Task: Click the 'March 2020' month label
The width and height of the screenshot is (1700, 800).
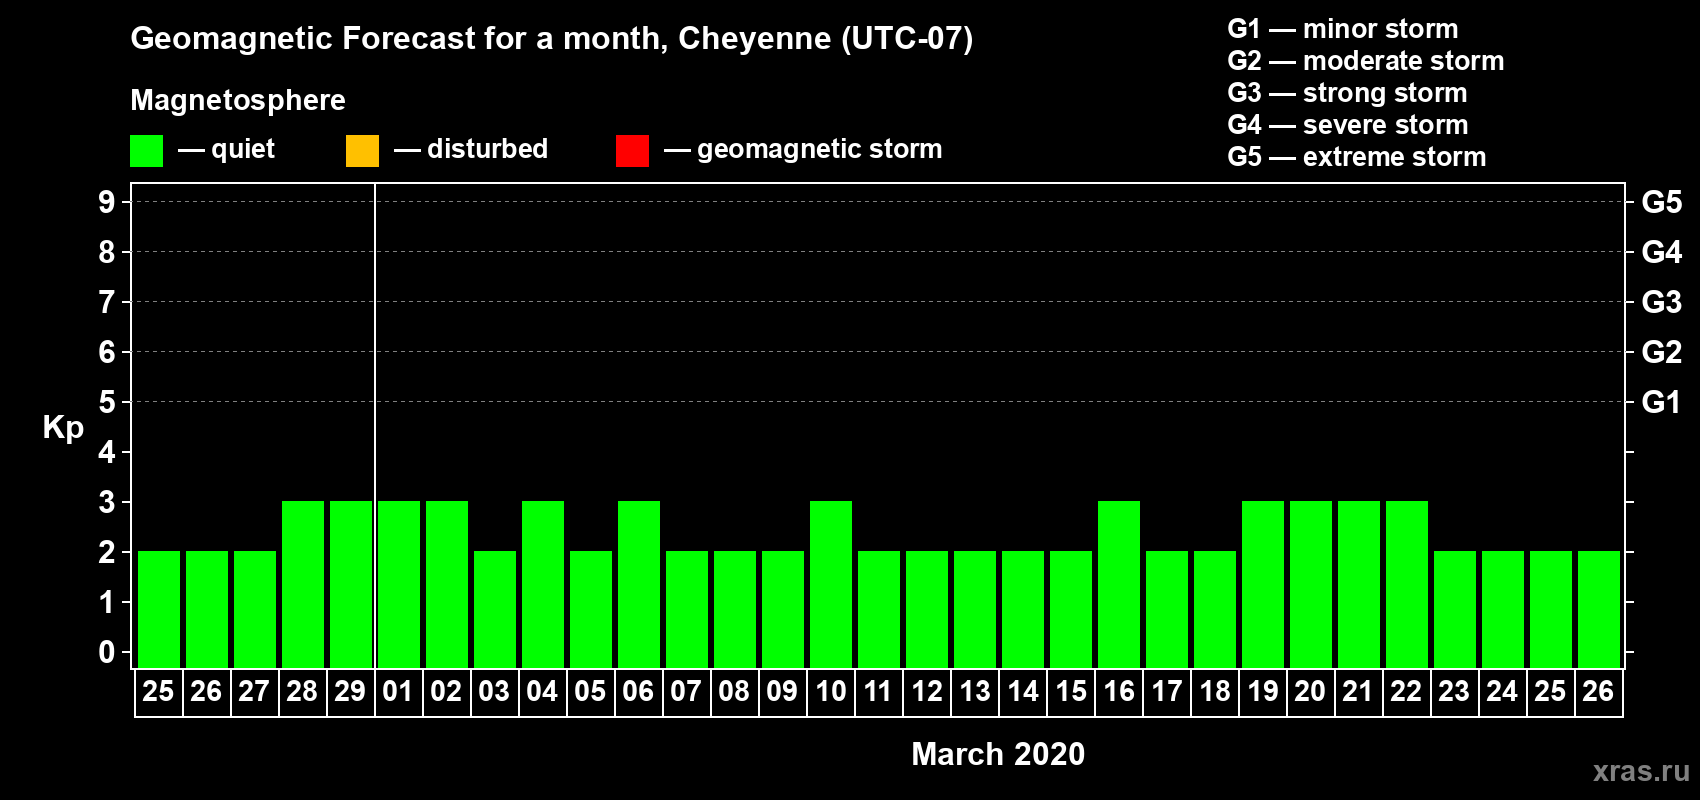Action: click(998, 754)
